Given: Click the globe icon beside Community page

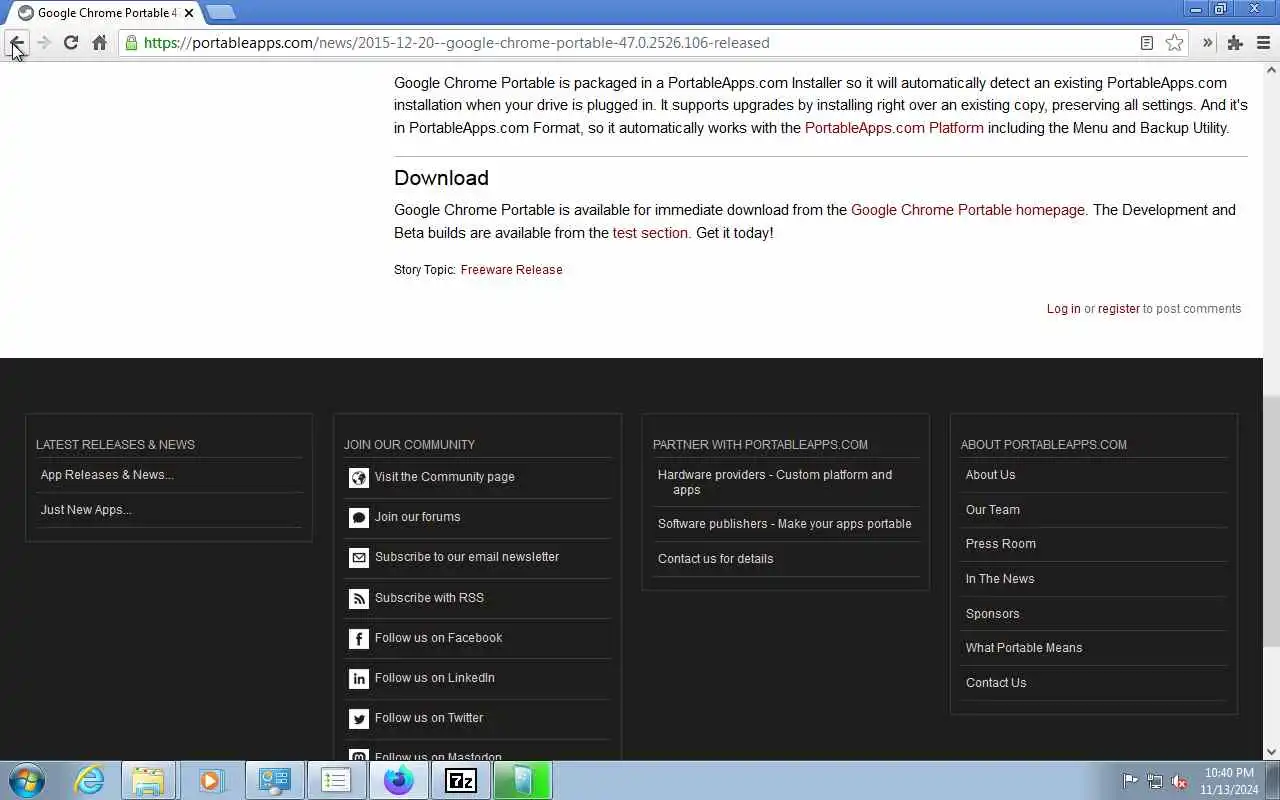Looking at the screenshot, I should point(359,478).
